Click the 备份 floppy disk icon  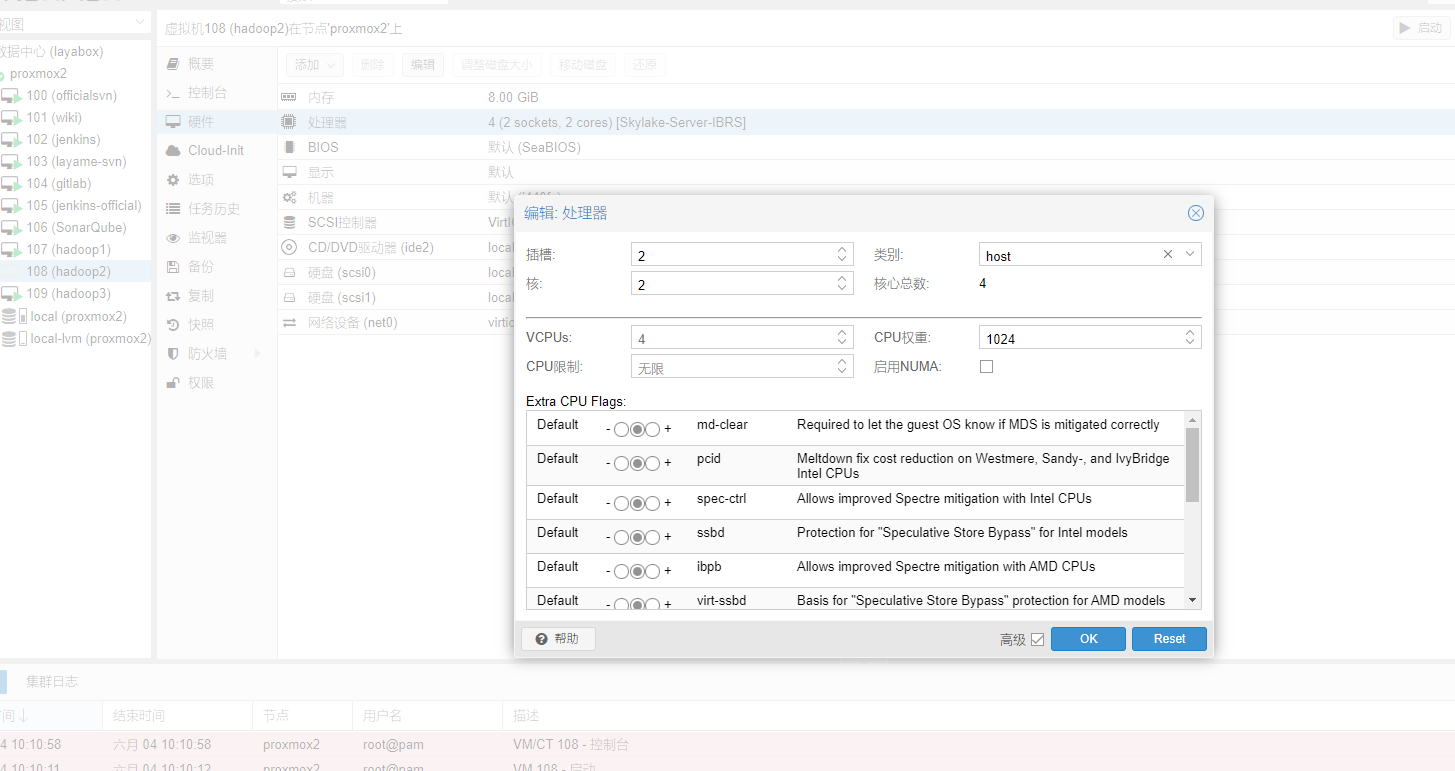tap(173, 266)
